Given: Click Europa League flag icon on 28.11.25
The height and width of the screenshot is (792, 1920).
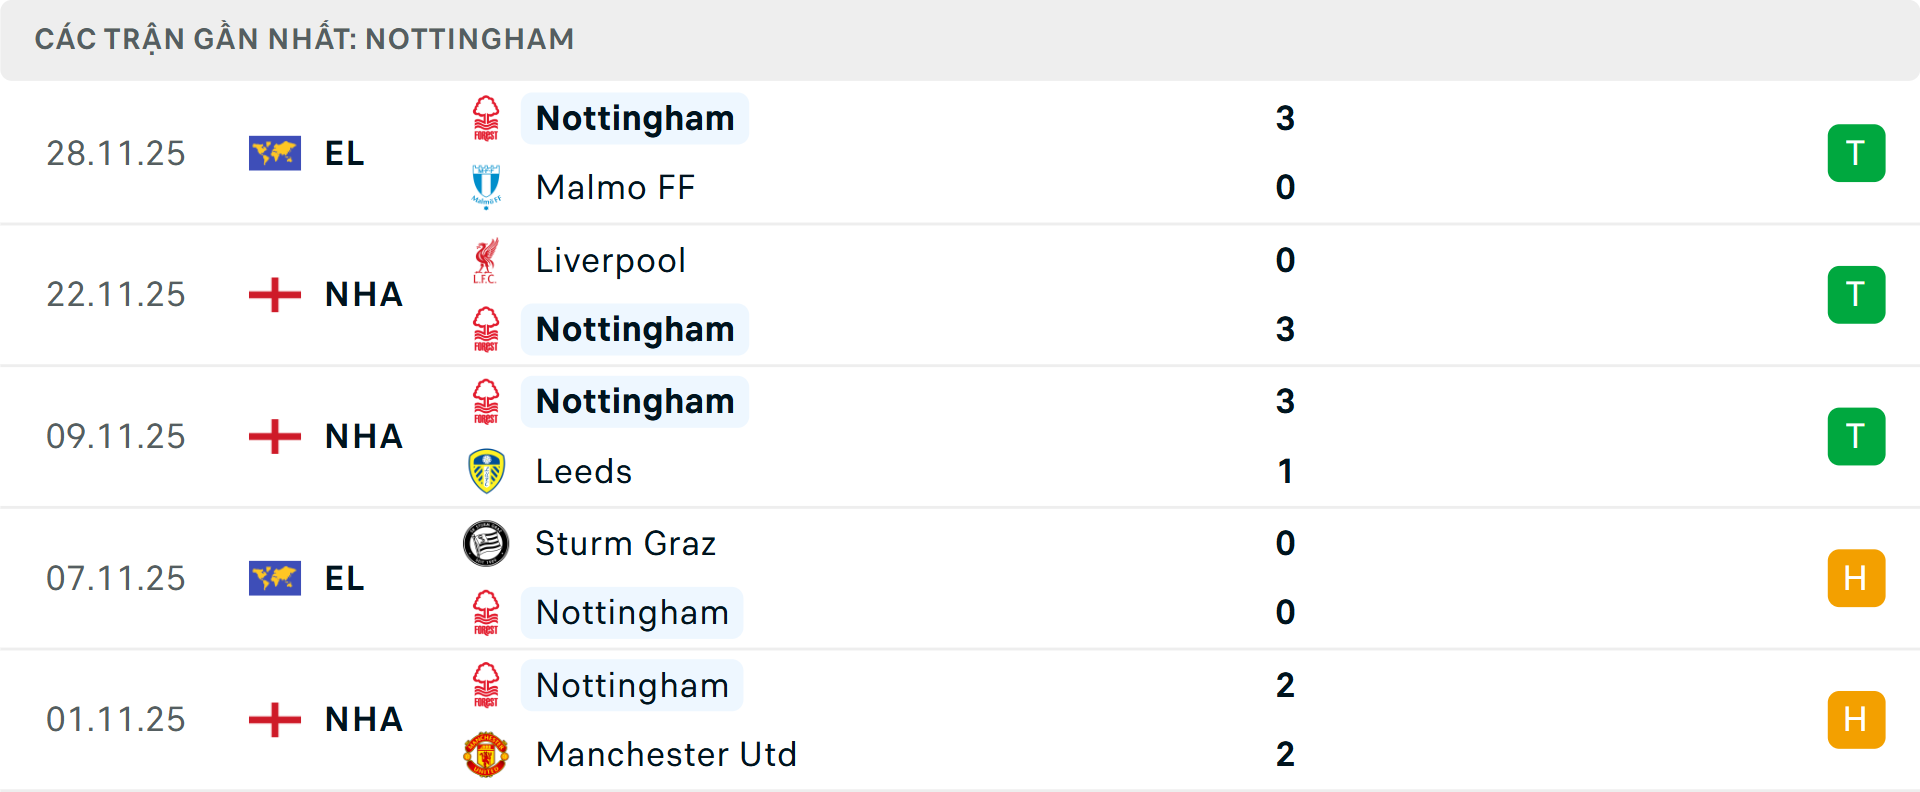Looking at the screenshot, I should (275, 153).
